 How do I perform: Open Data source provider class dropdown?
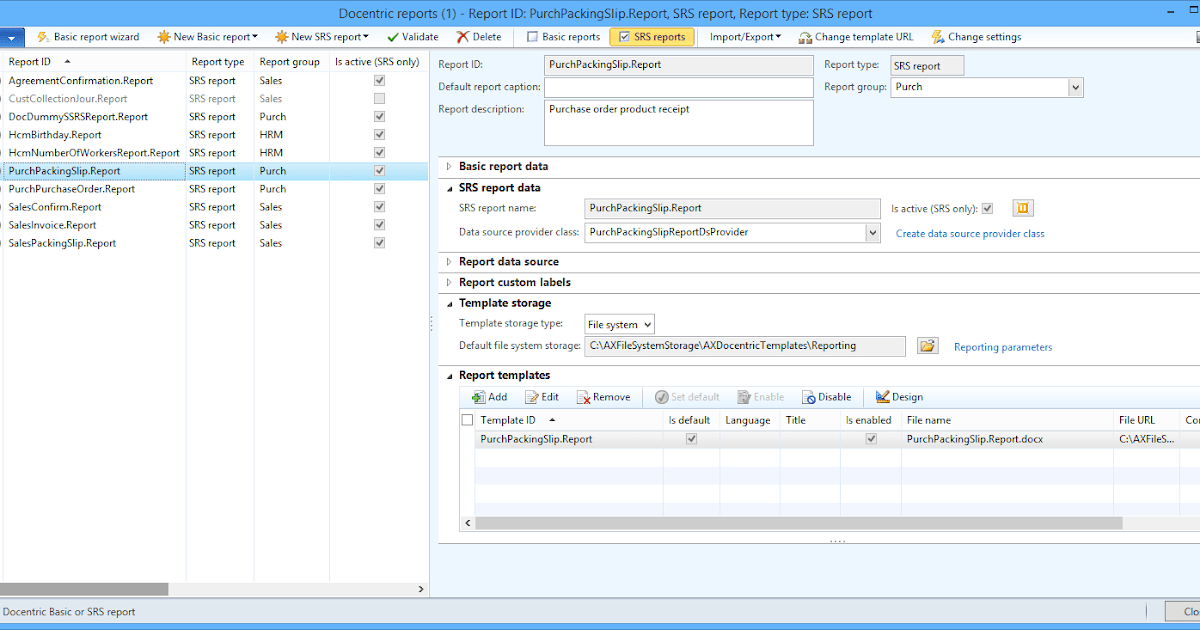(873, 233)
